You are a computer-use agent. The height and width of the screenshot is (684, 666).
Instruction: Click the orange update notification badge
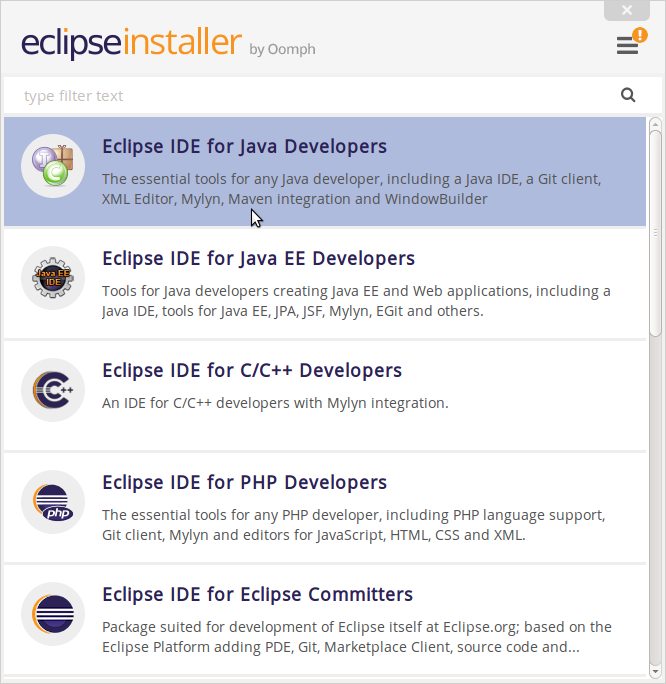pyautogui.click(x=640, y=35)
